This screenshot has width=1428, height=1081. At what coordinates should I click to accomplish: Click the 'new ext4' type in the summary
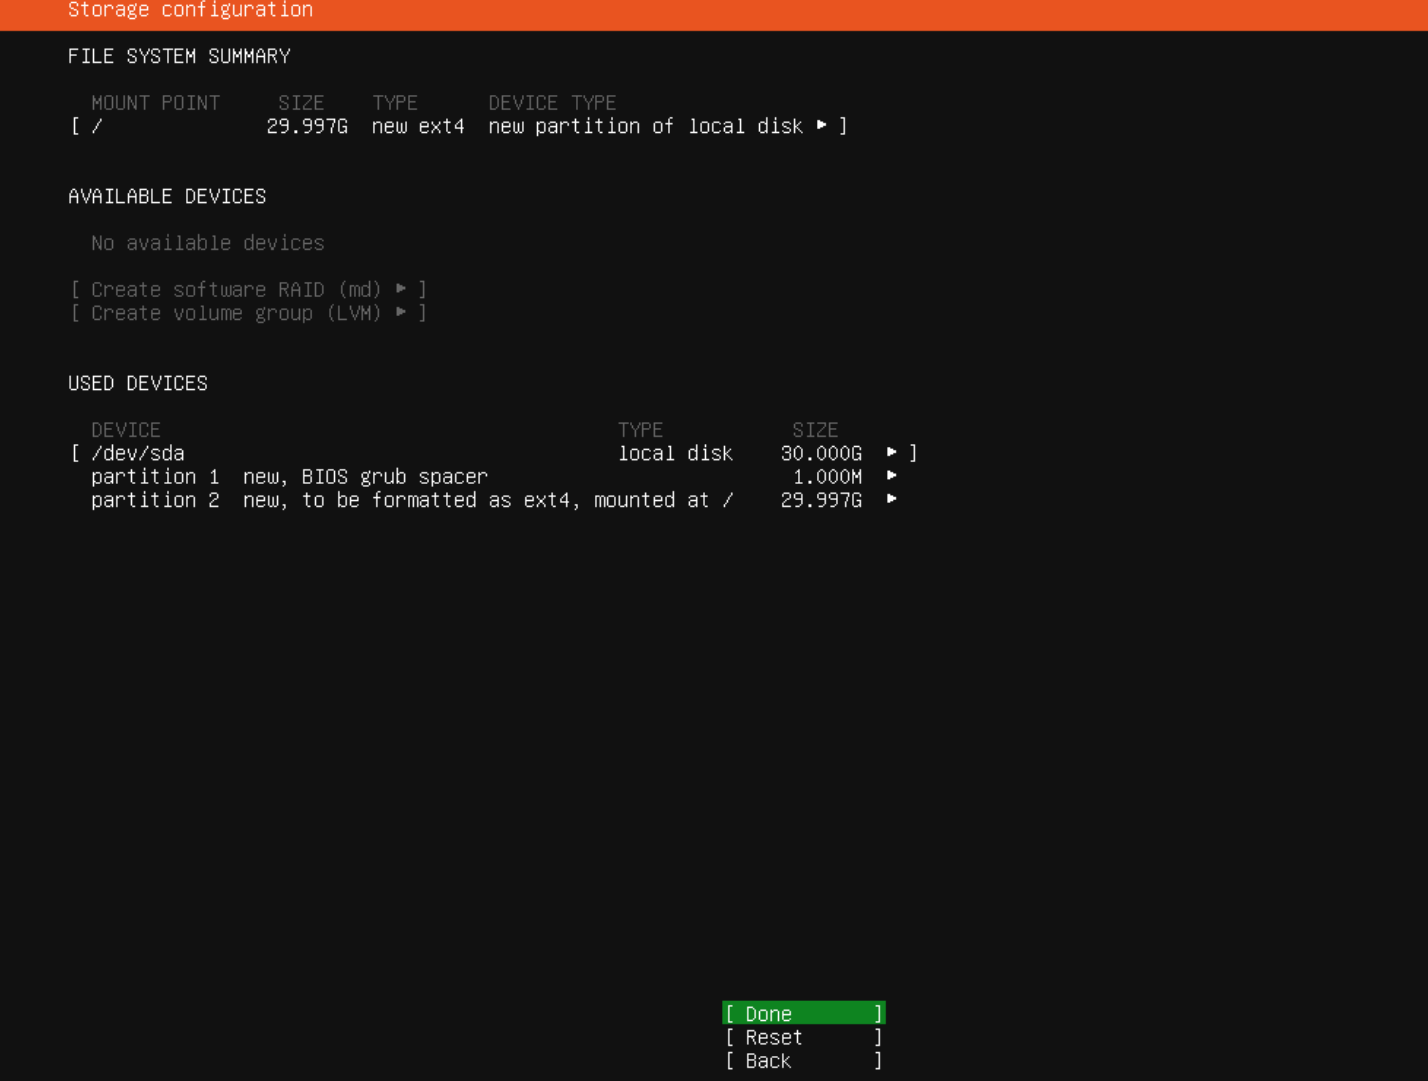(418, 126)
